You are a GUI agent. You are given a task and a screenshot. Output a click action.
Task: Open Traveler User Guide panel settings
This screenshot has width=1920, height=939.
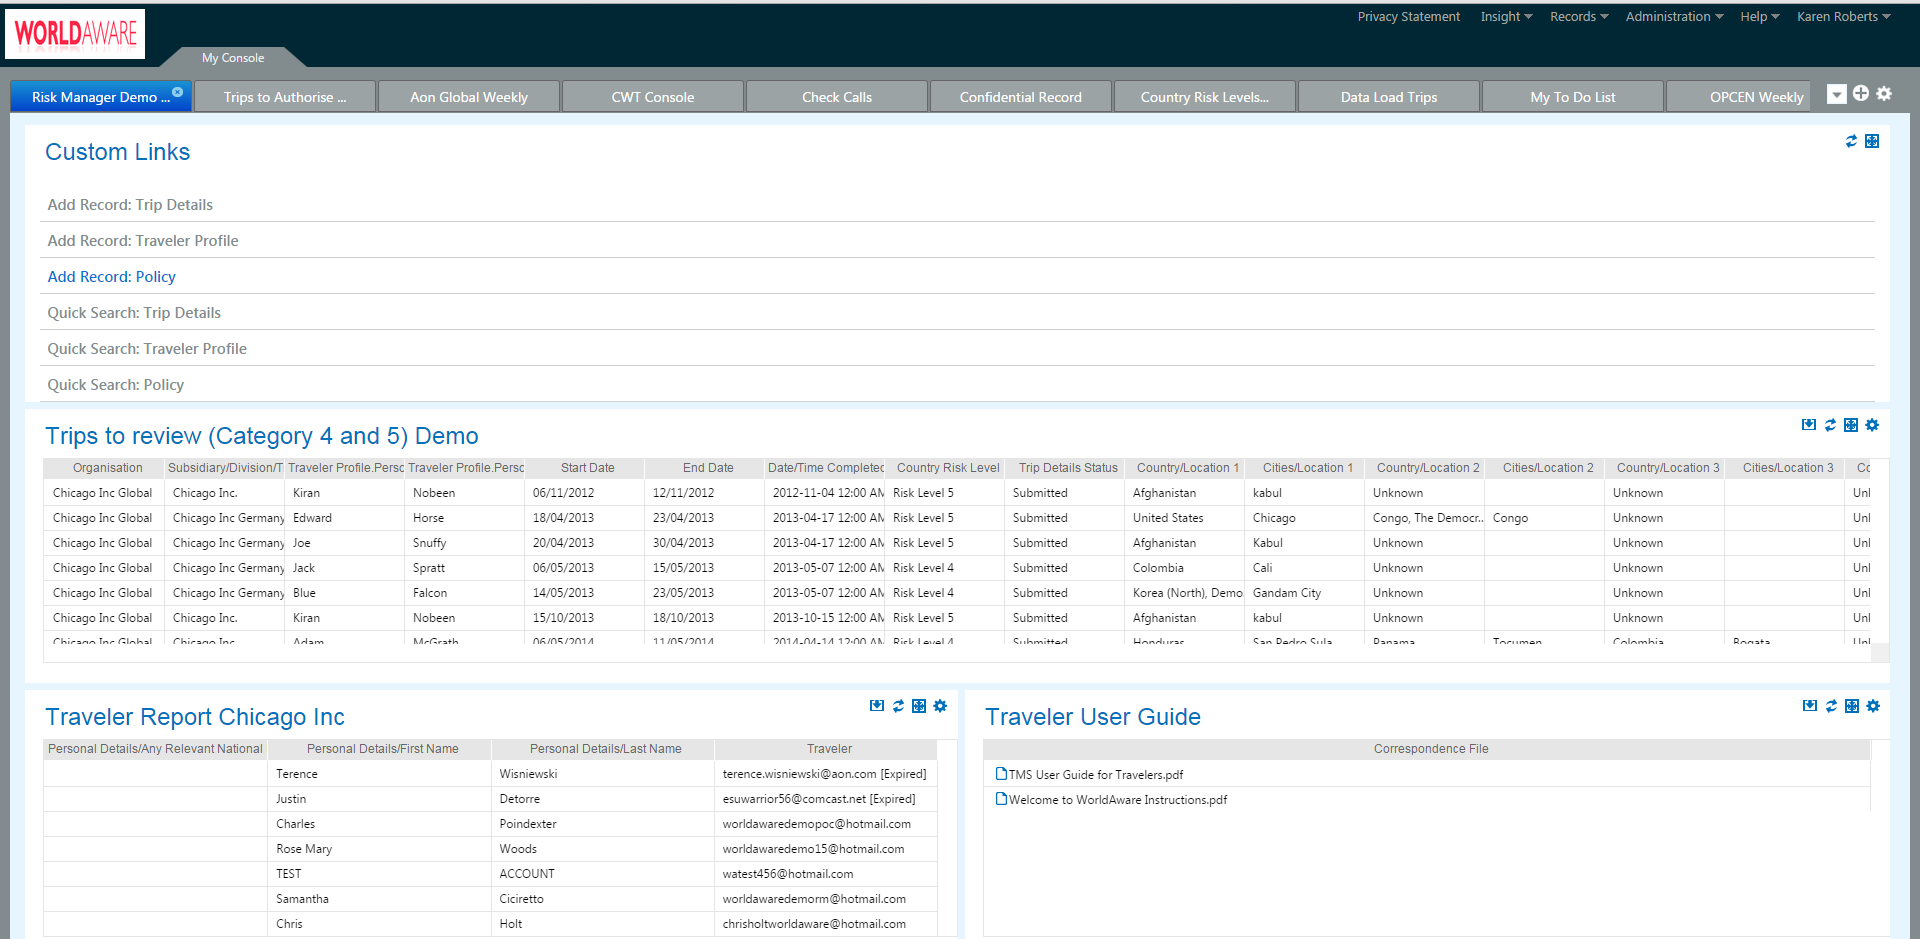point(1873,706)
